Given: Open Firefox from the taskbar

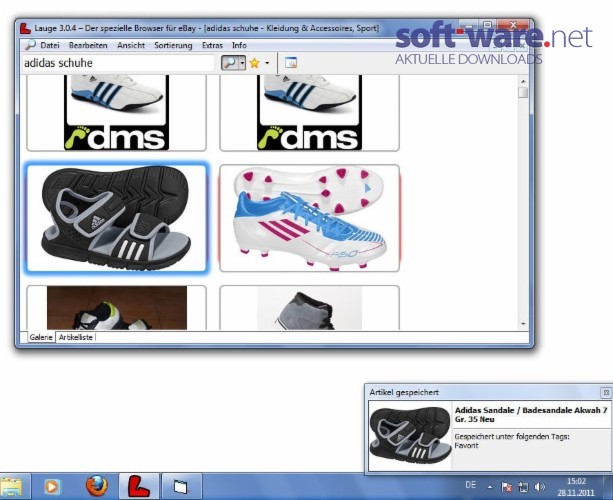Looking at the screenshot, I should point(97,486).
